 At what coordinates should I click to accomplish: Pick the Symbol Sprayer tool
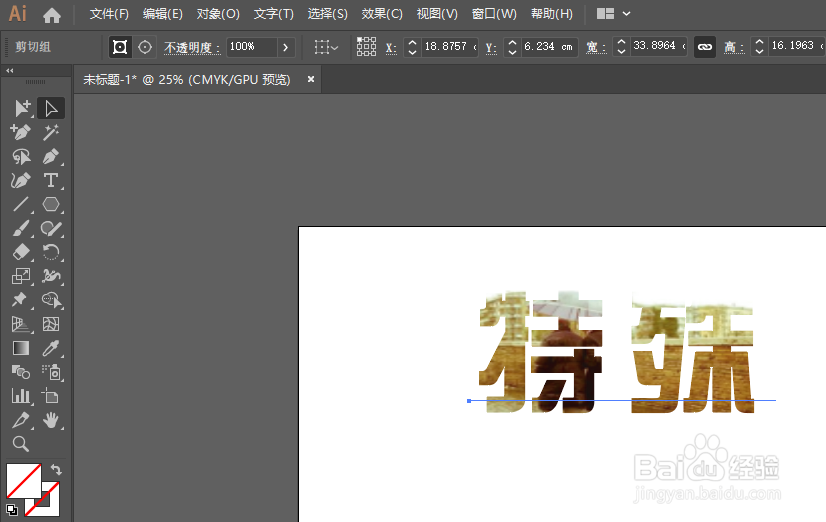click(51, 372)
